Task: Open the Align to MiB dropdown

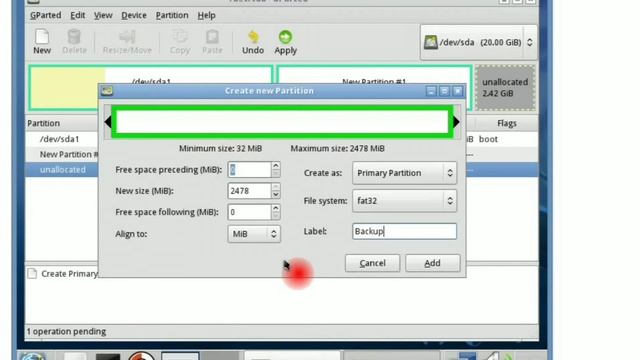Action: 254,234
